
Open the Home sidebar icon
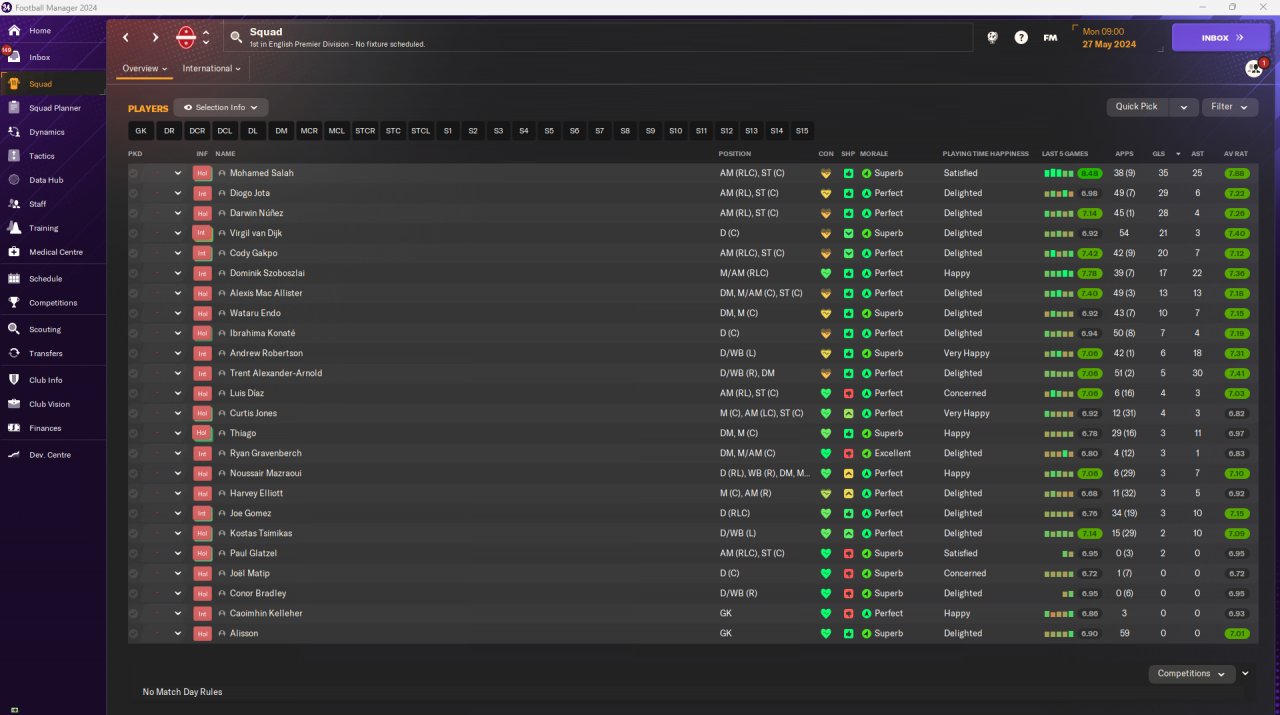pyautogui.click(x=14, y=30)
